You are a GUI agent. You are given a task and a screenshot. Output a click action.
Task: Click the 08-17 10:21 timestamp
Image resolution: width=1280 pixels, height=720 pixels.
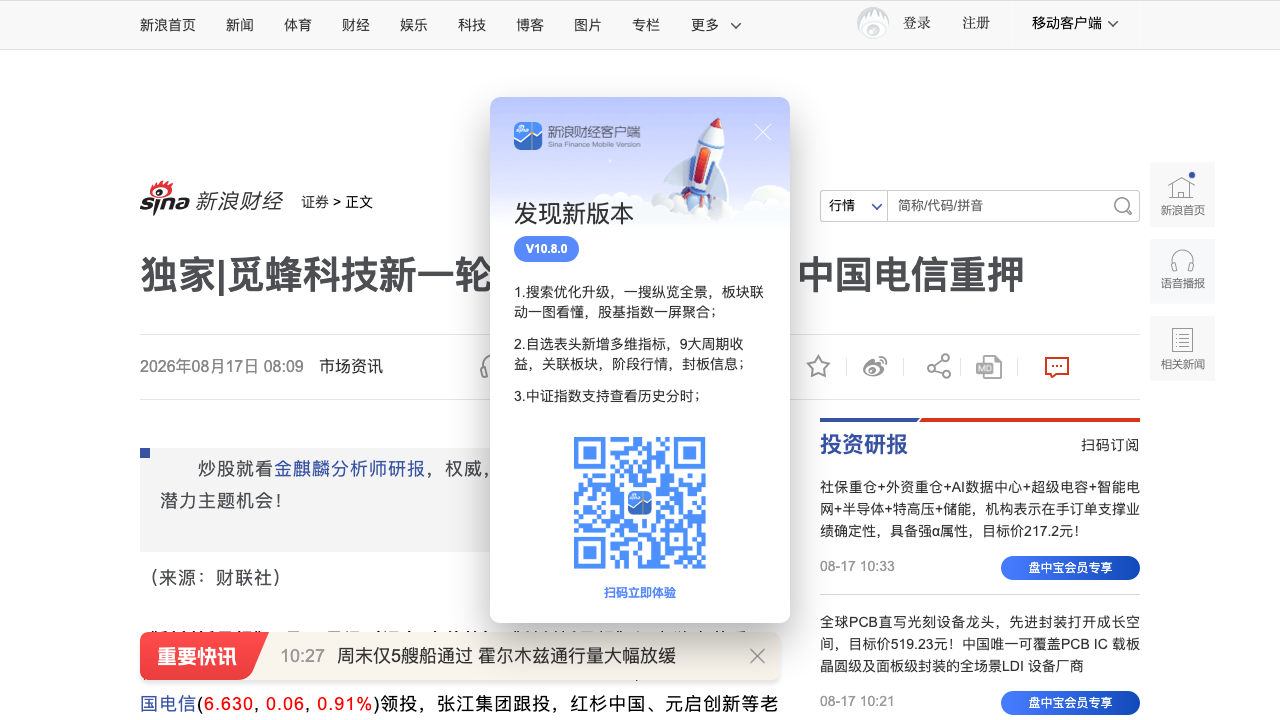point(857,701)
